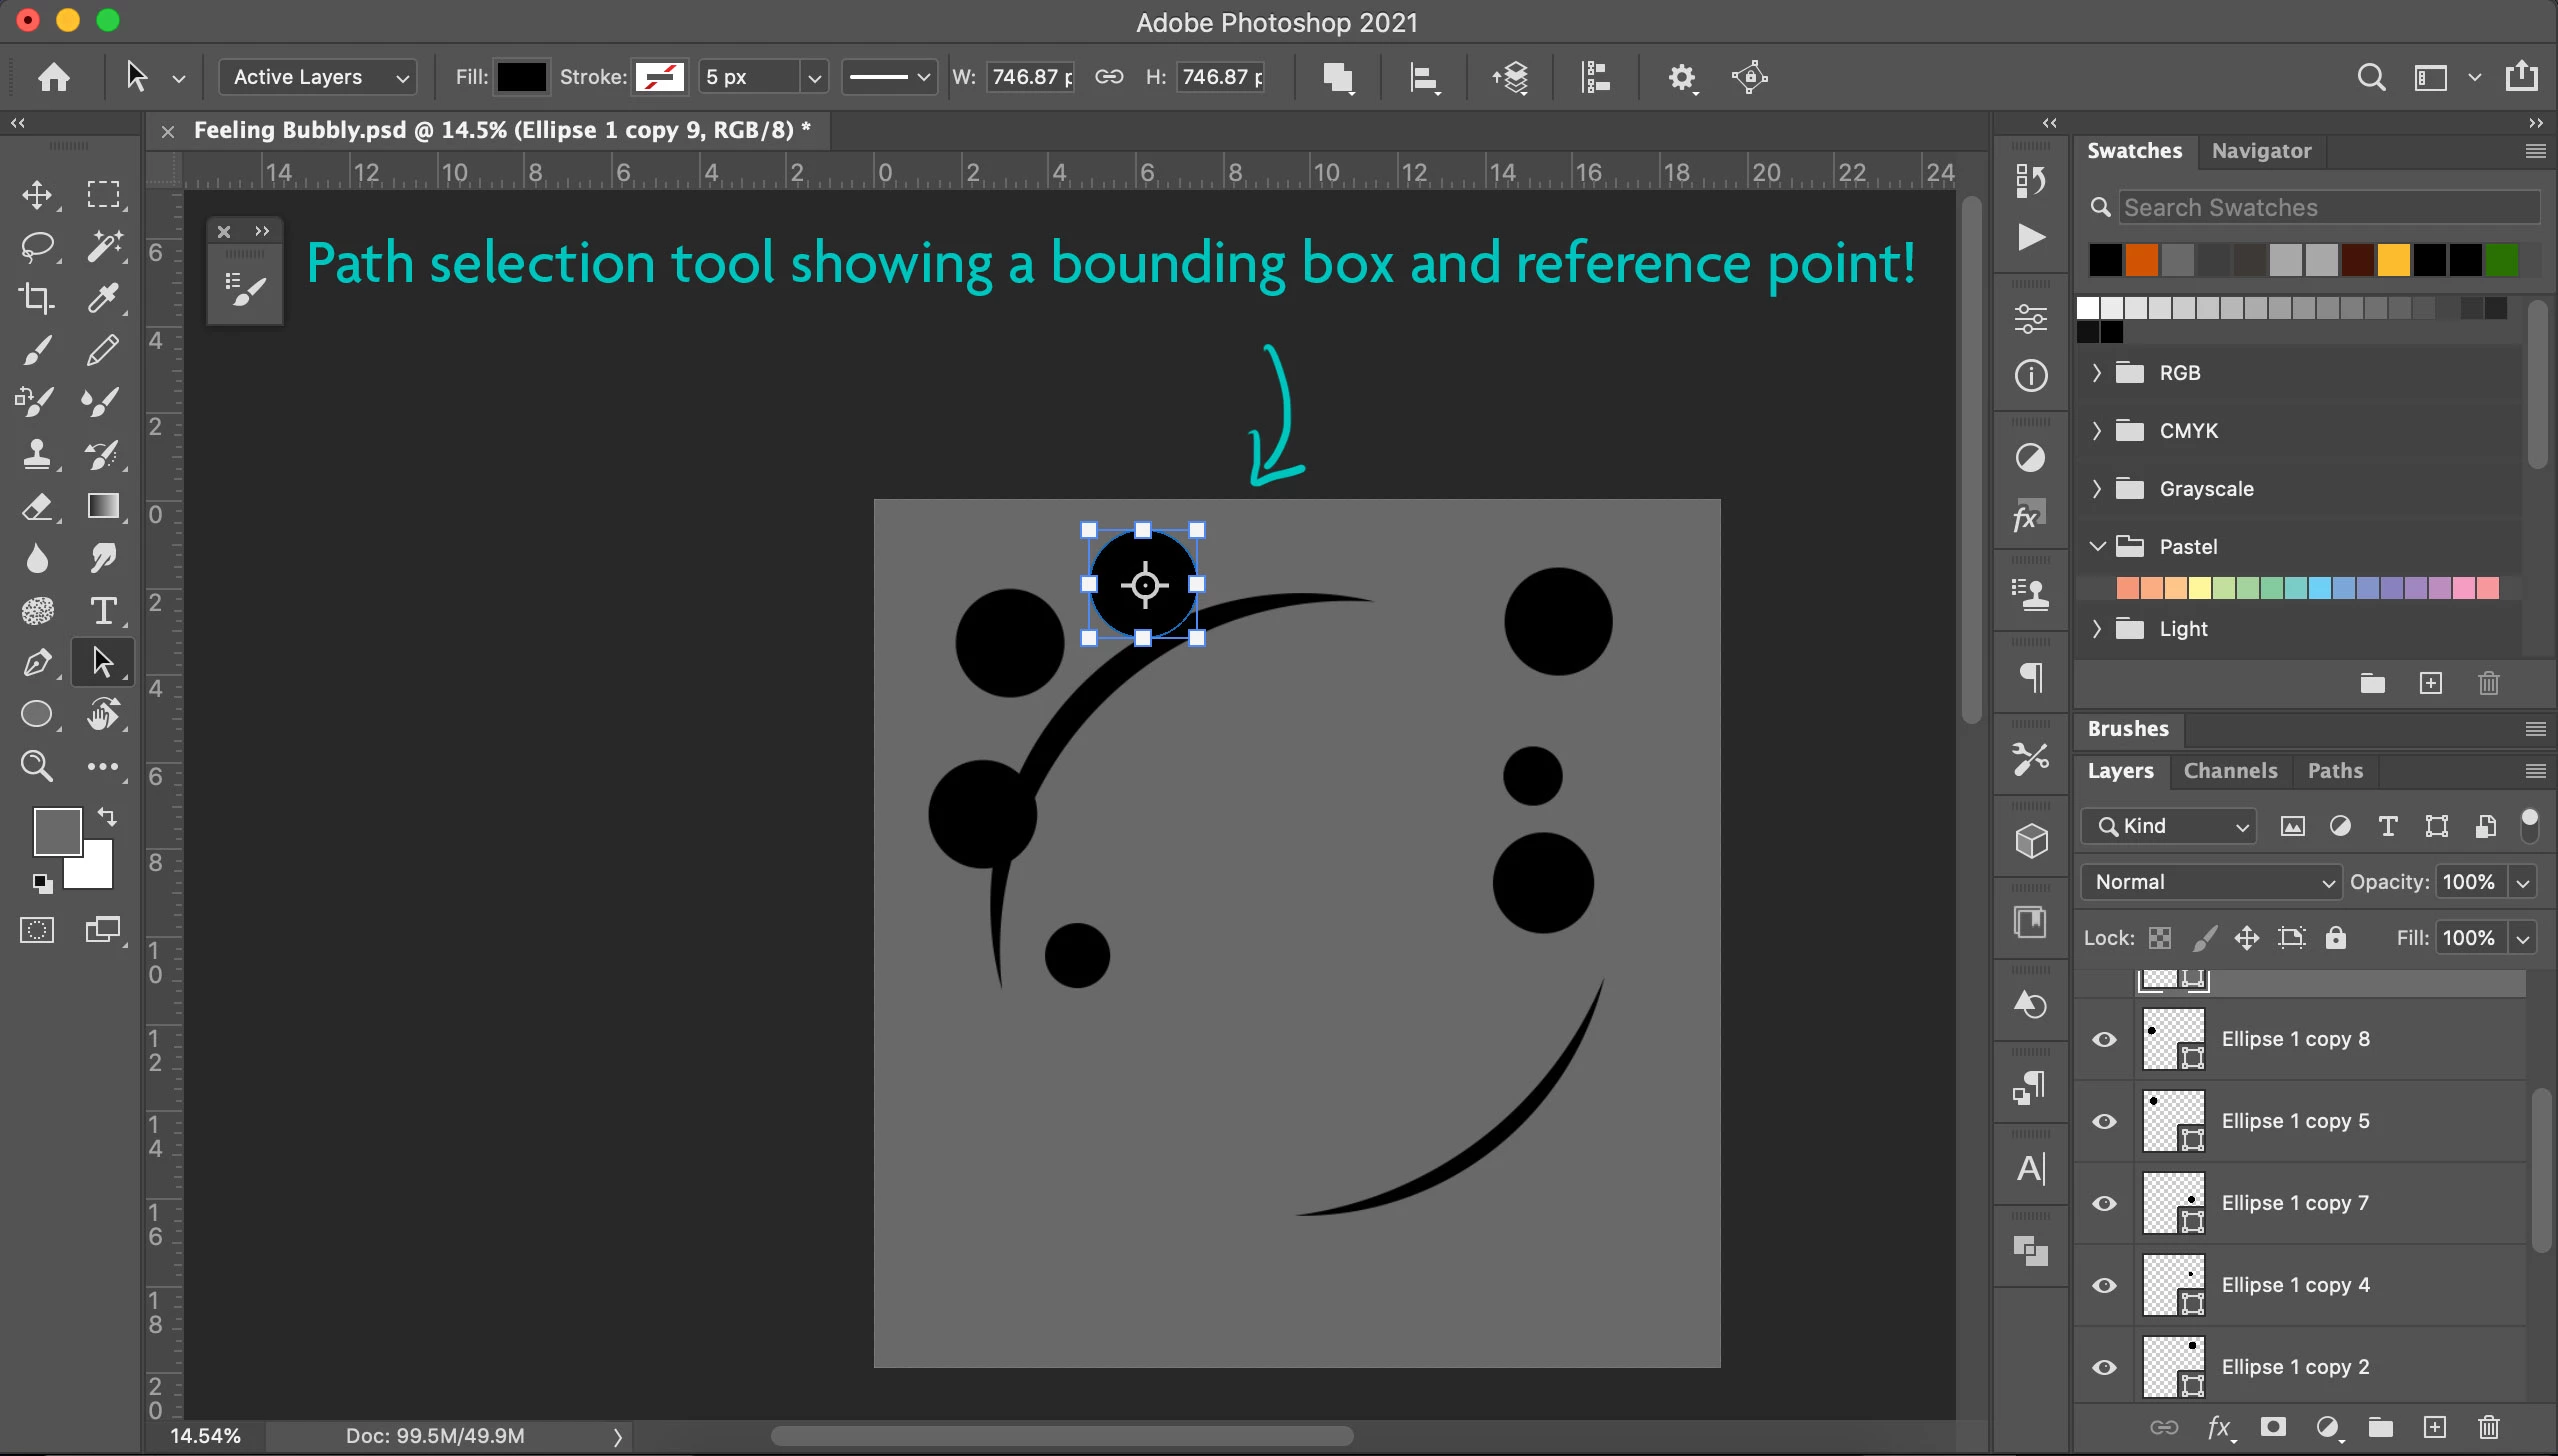Screen dimensions: 2558x1456
Task: Switch to the Channels tab
Action: pos(2230,771)
